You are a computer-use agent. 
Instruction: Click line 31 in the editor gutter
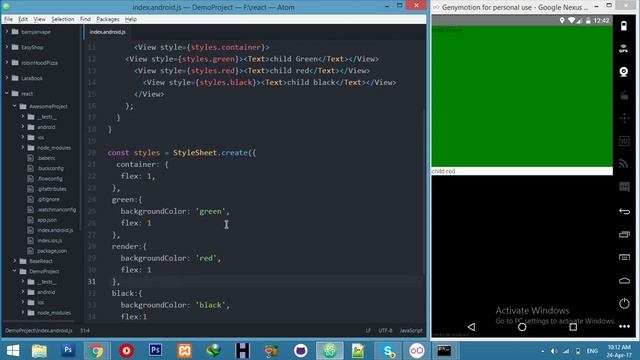tap(91, 281)
